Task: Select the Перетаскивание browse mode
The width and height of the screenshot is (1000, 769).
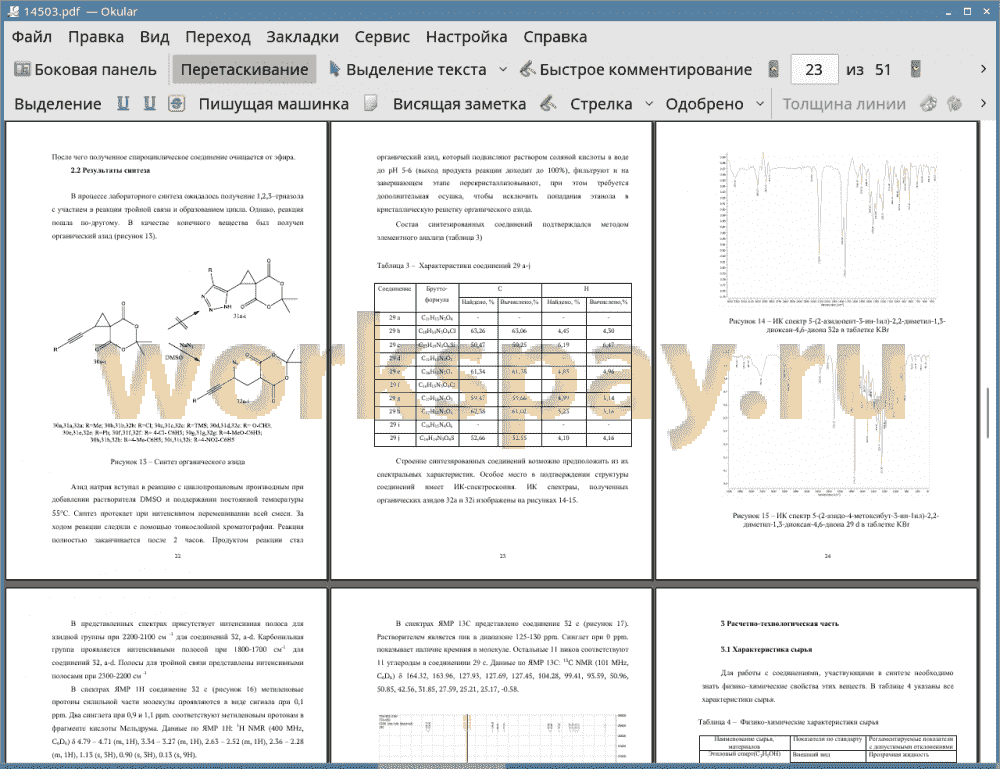Action: (x=244, y=70)
